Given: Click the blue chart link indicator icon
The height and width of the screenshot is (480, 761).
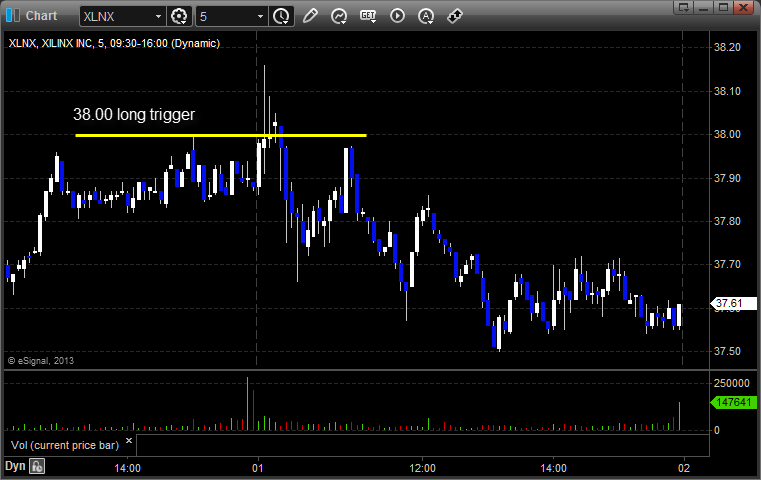Looking at the screenshot, I should (x=13, y=16).
